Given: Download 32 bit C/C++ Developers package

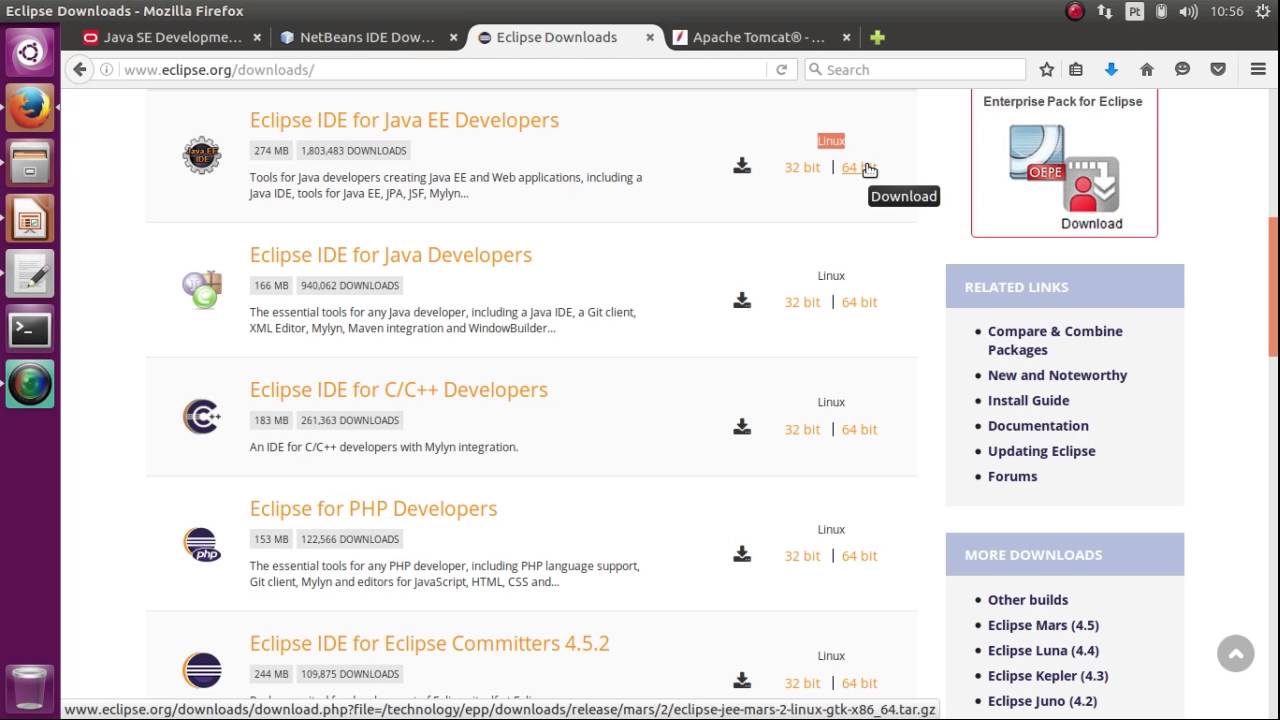Looking at the screenshot, I should 802,429.
